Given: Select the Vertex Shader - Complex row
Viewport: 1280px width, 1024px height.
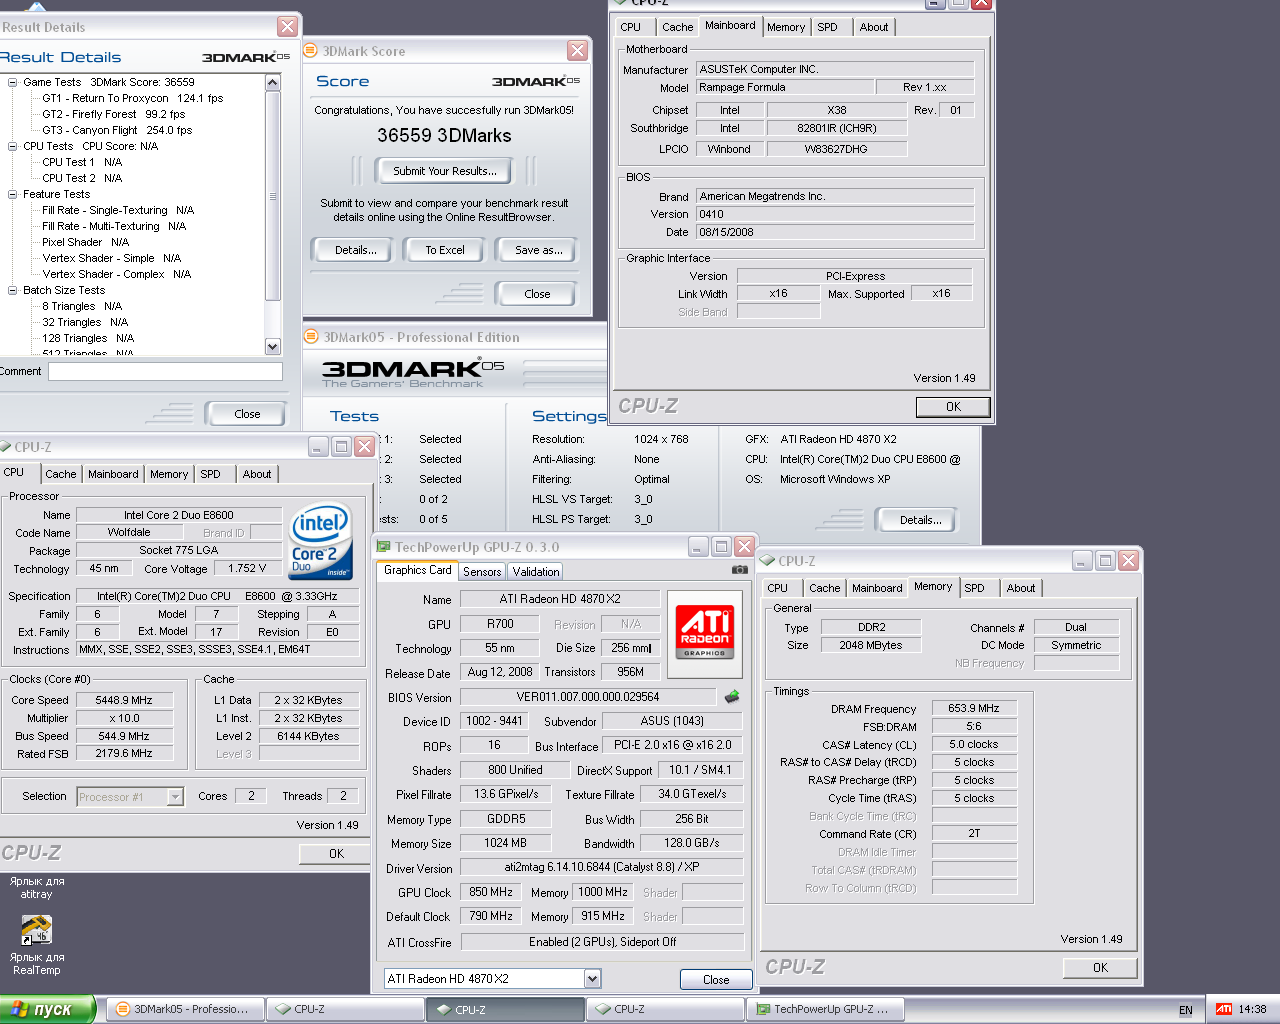Looking at the screenshot, I should click(116, 274).
